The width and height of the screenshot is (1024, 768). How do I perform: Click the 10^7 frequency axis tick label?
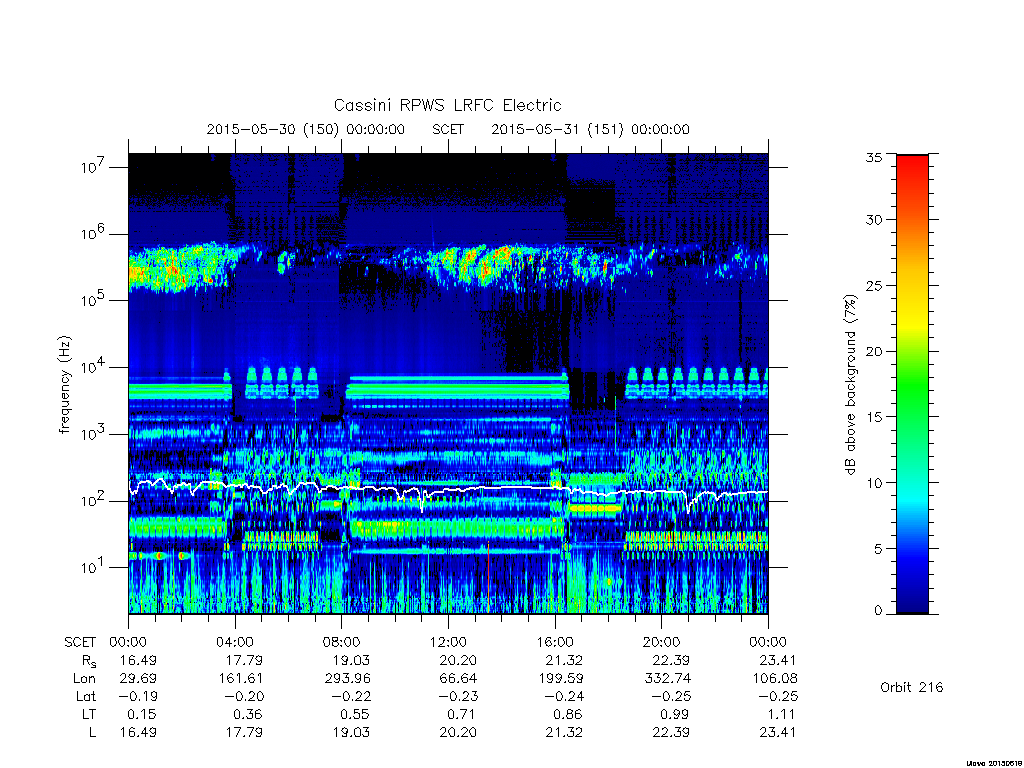click(x=94, y=167)
